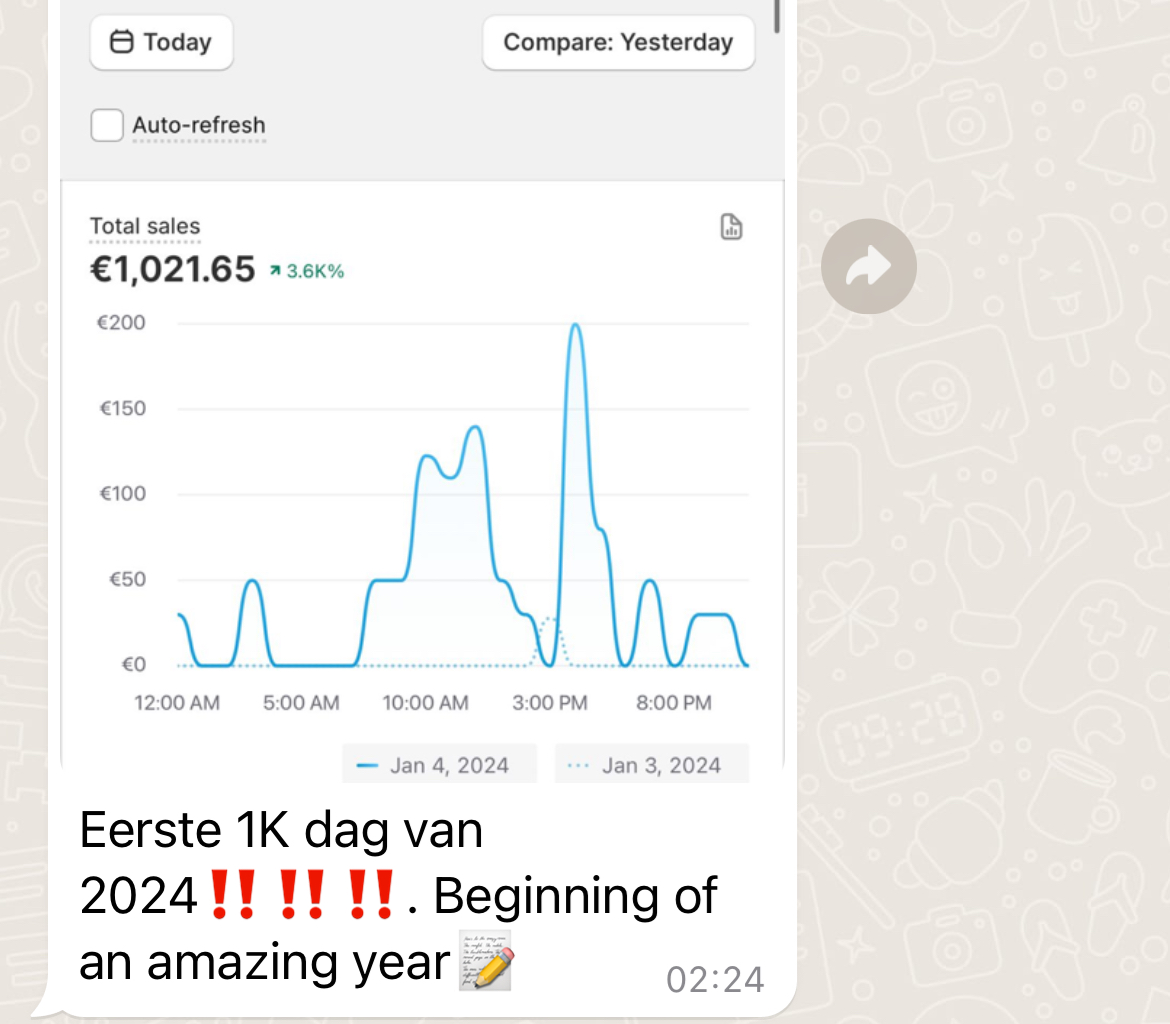Click the forward arrow share icon
1170x1024 pixels.
click(x=869, y=266)
